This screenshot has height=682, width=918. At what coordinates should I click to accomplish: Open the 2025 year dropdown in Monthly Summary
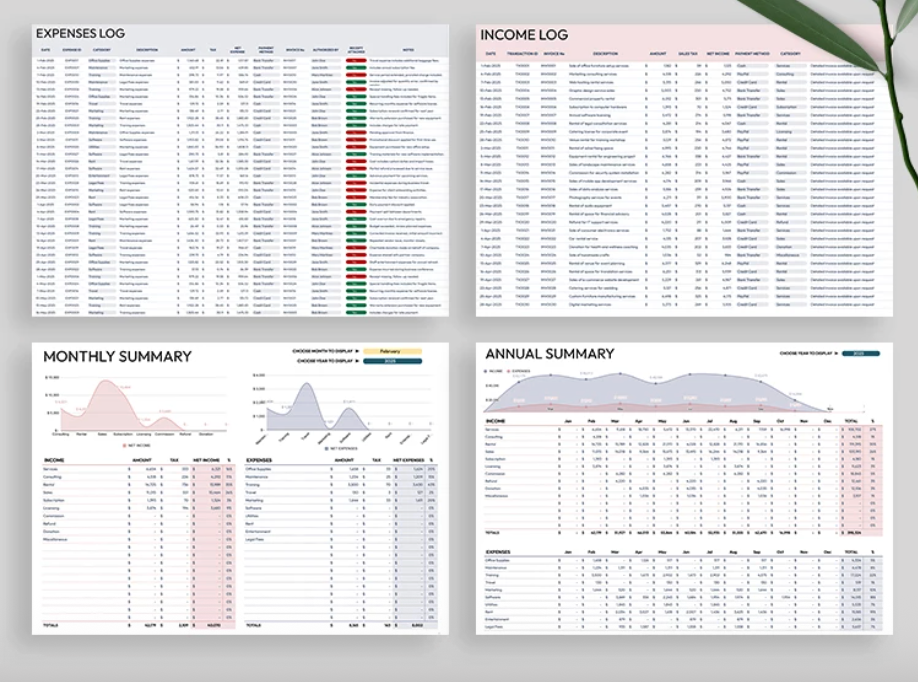pyautogui.click(x=392, y=361)
